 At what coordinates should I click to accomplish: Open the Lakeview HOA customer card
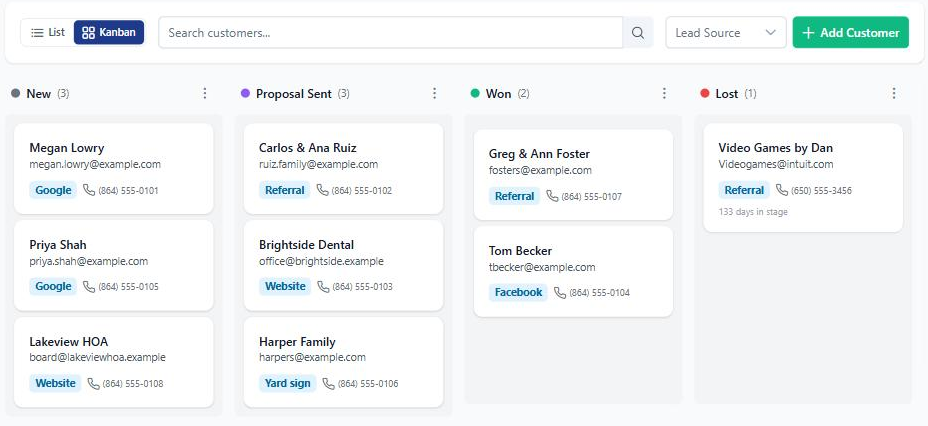[114, 362]
